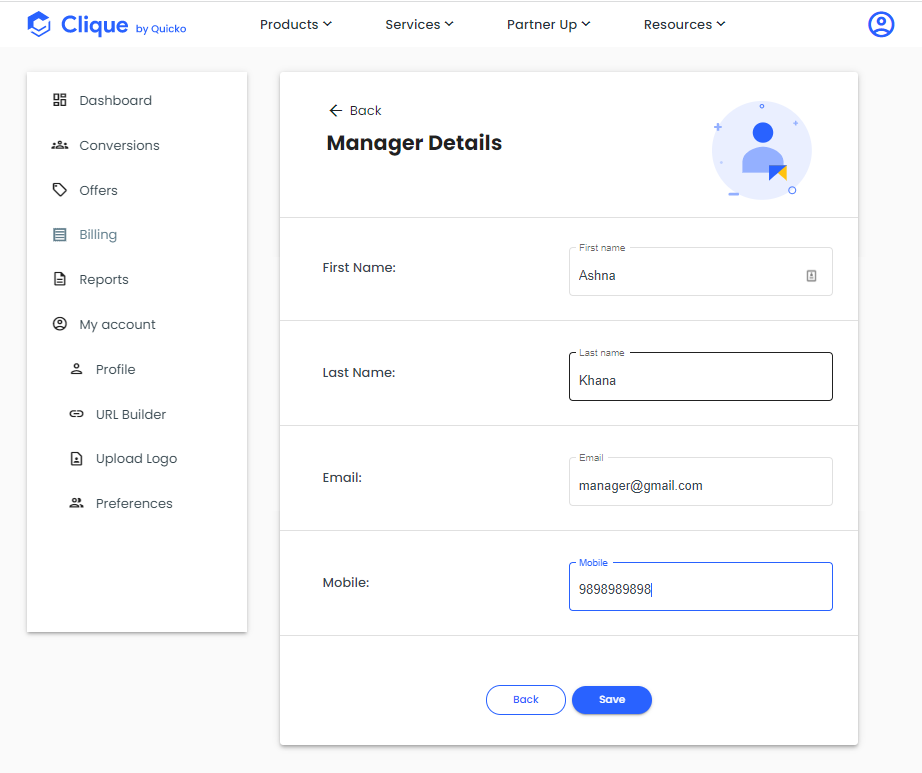Click the Preferences people icon

76,503
